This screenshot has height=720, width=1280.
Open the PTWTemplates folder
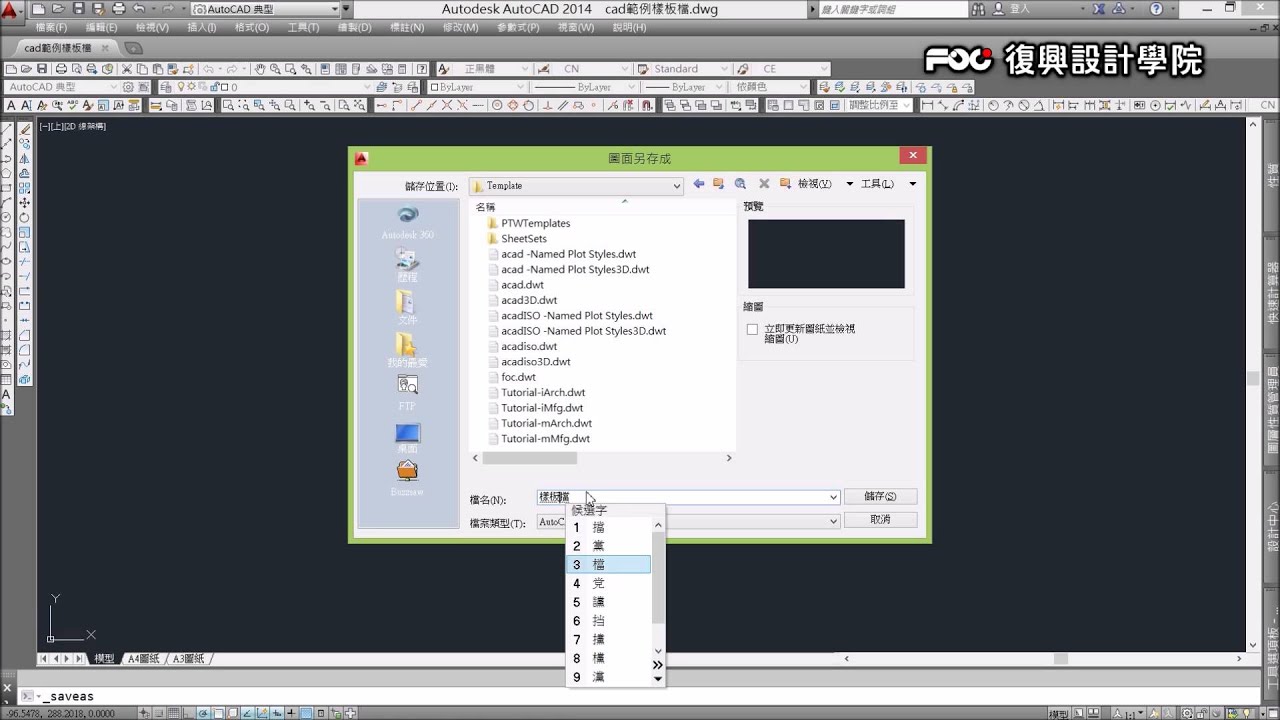coord(535,223)
